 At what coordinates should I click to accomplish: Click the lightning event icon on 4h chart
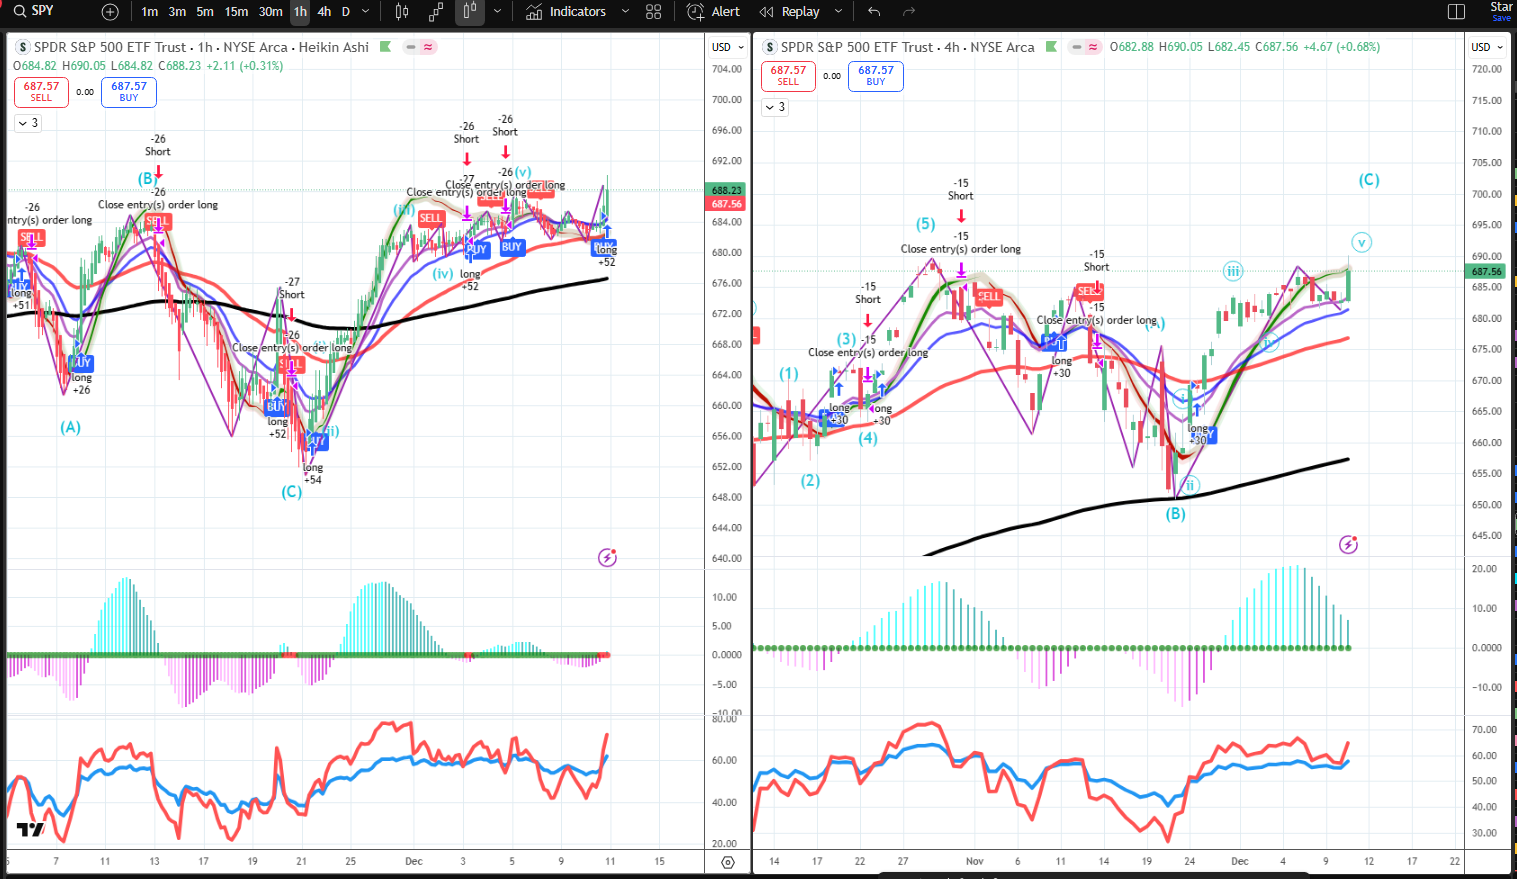pos(1348,545)
